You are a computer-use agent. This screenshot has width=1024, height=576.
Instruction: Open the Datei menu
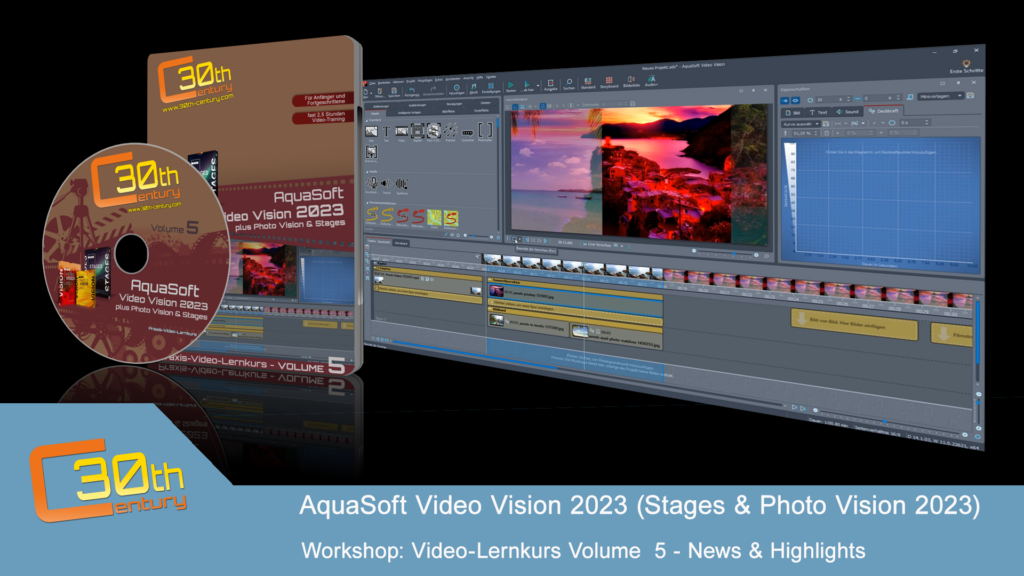tap(372, 83)
